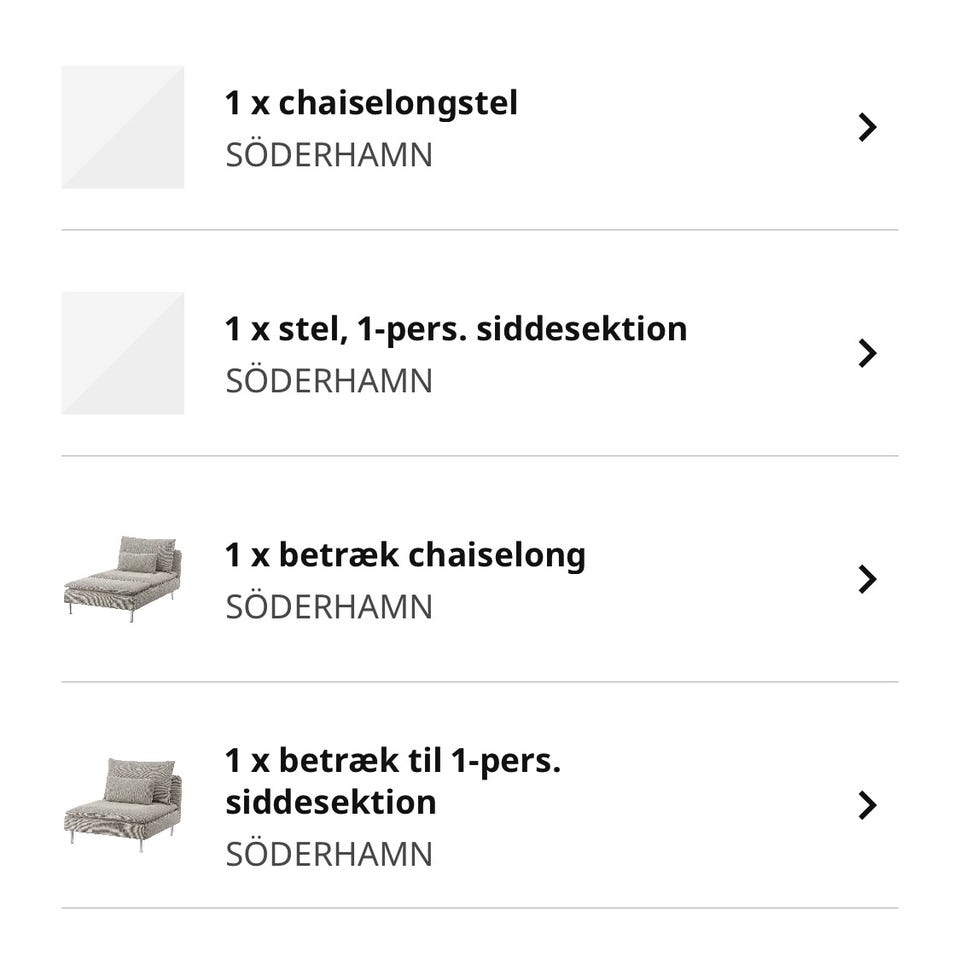Select the "betræk chaiselong" title text
This screenshot has height=963, width=960.
point(432,555)
